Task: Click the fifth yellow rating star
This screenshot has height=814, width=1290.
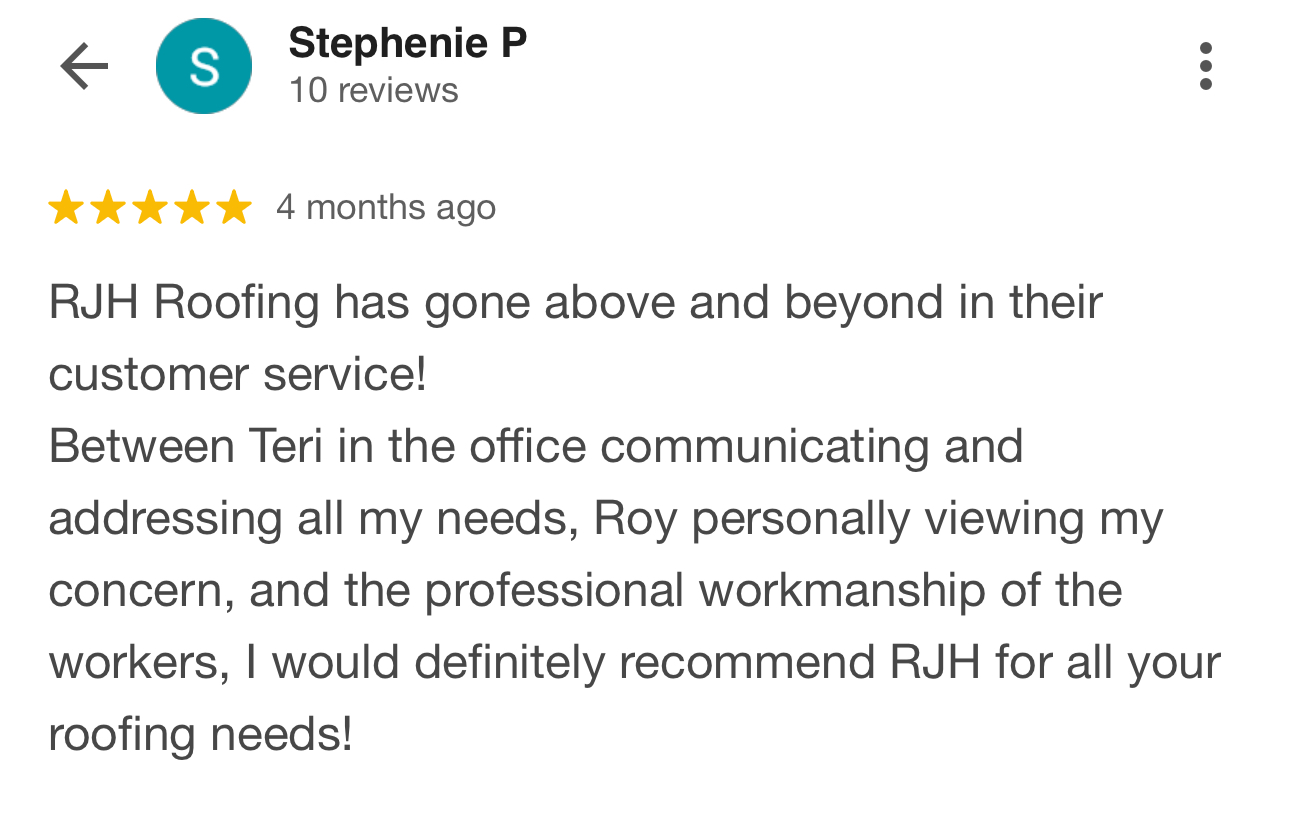Action: coord(234,208)
